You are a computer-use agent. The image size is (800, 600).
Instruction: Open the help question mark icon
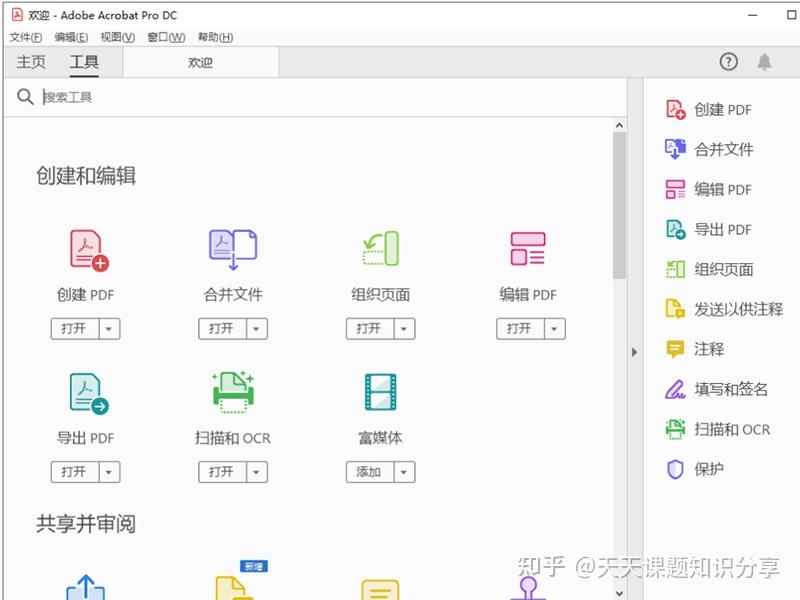(x=729, y=62)
